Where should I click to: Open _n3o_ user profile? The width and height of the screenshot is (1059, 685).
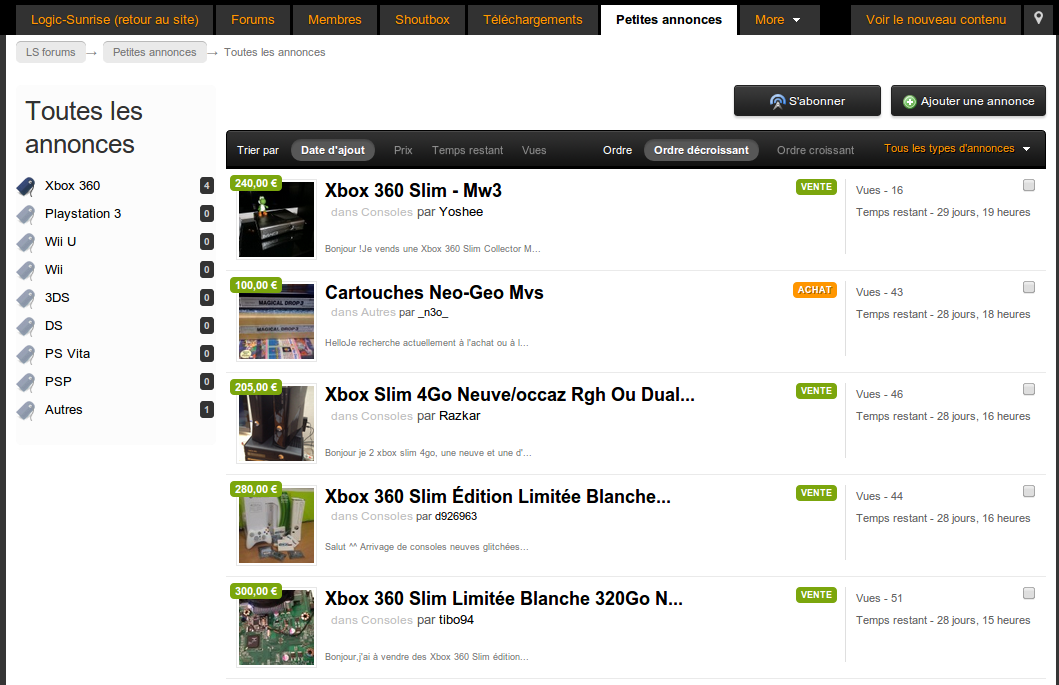[433, 312]
